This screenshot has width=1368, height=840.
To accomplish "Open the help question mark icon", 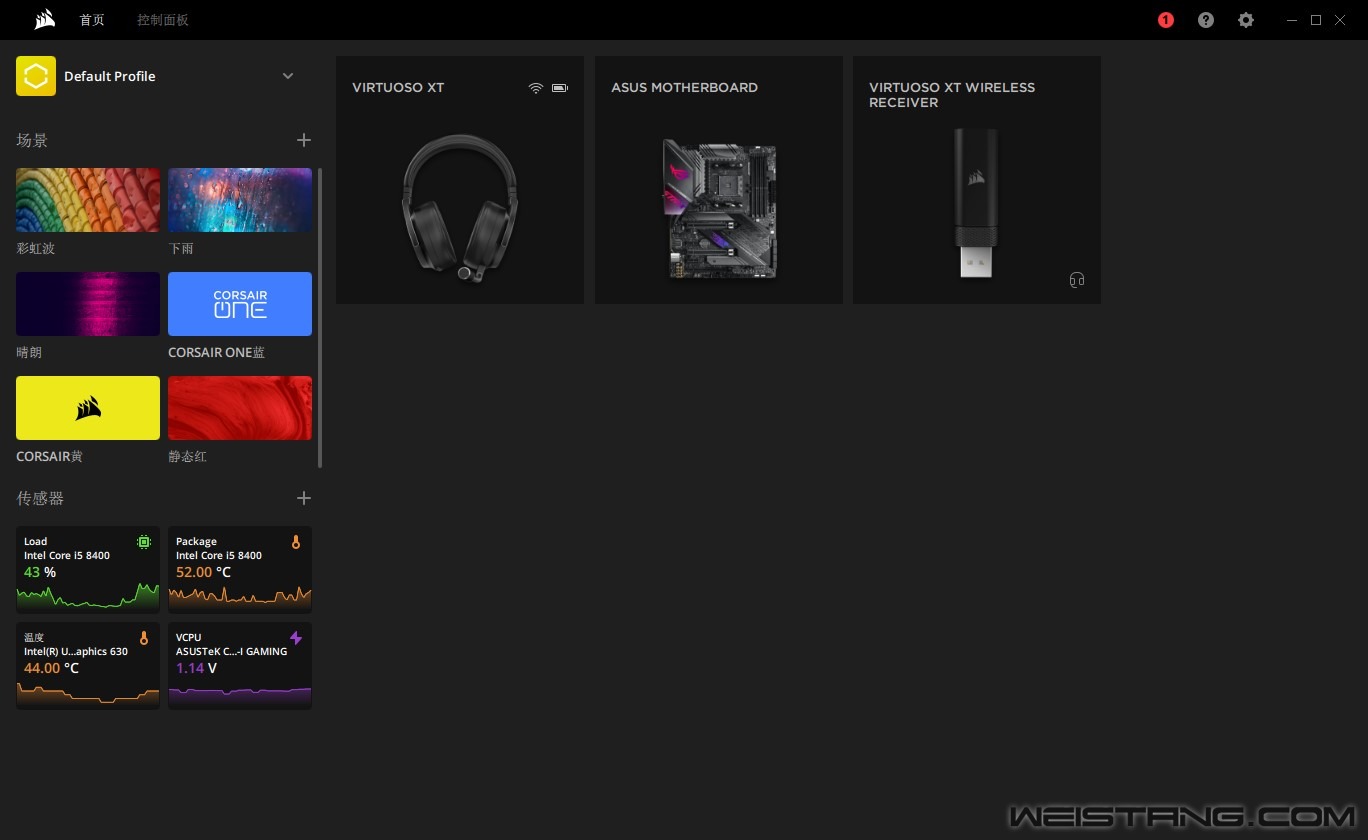I will coord(1206,20).
